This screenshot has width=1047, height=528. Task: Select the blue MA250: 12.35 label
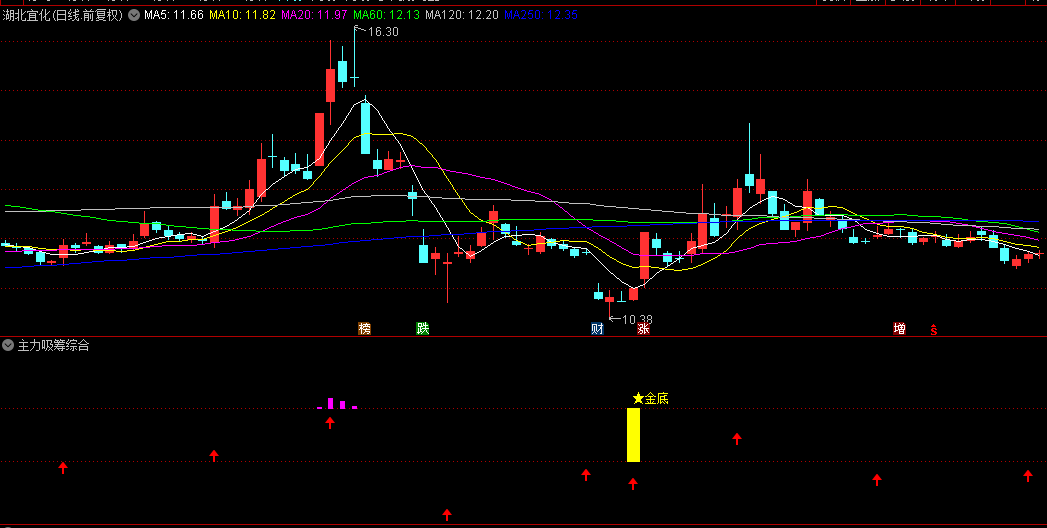pos(541,15)
